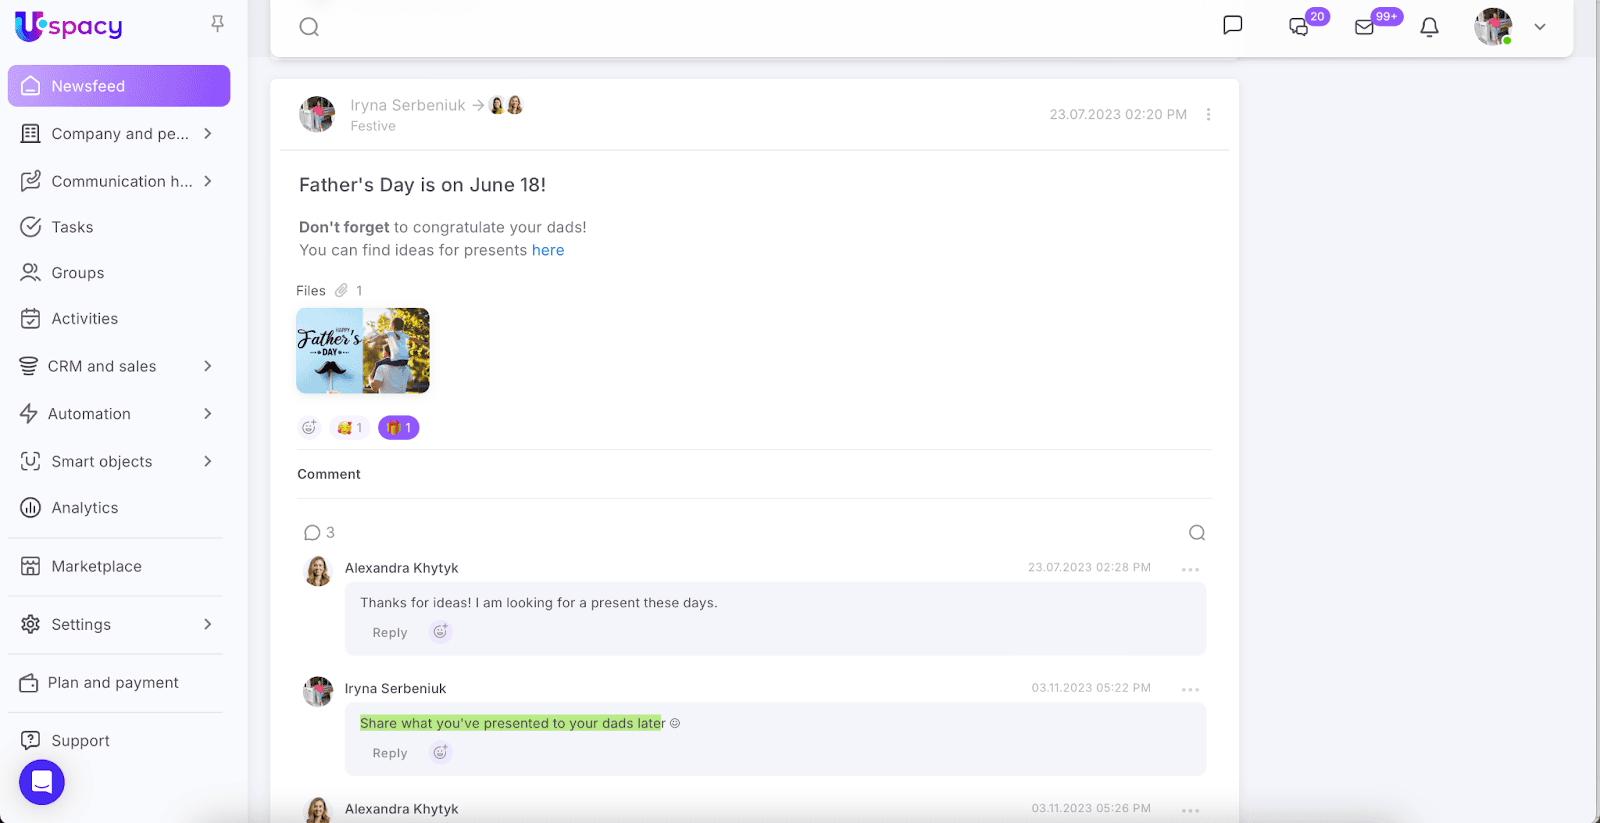Image resolution: width=1600 pixels, height=823 pixels.
Task: Search comments with magnifier icon
Action: [x=1196, y=533]
